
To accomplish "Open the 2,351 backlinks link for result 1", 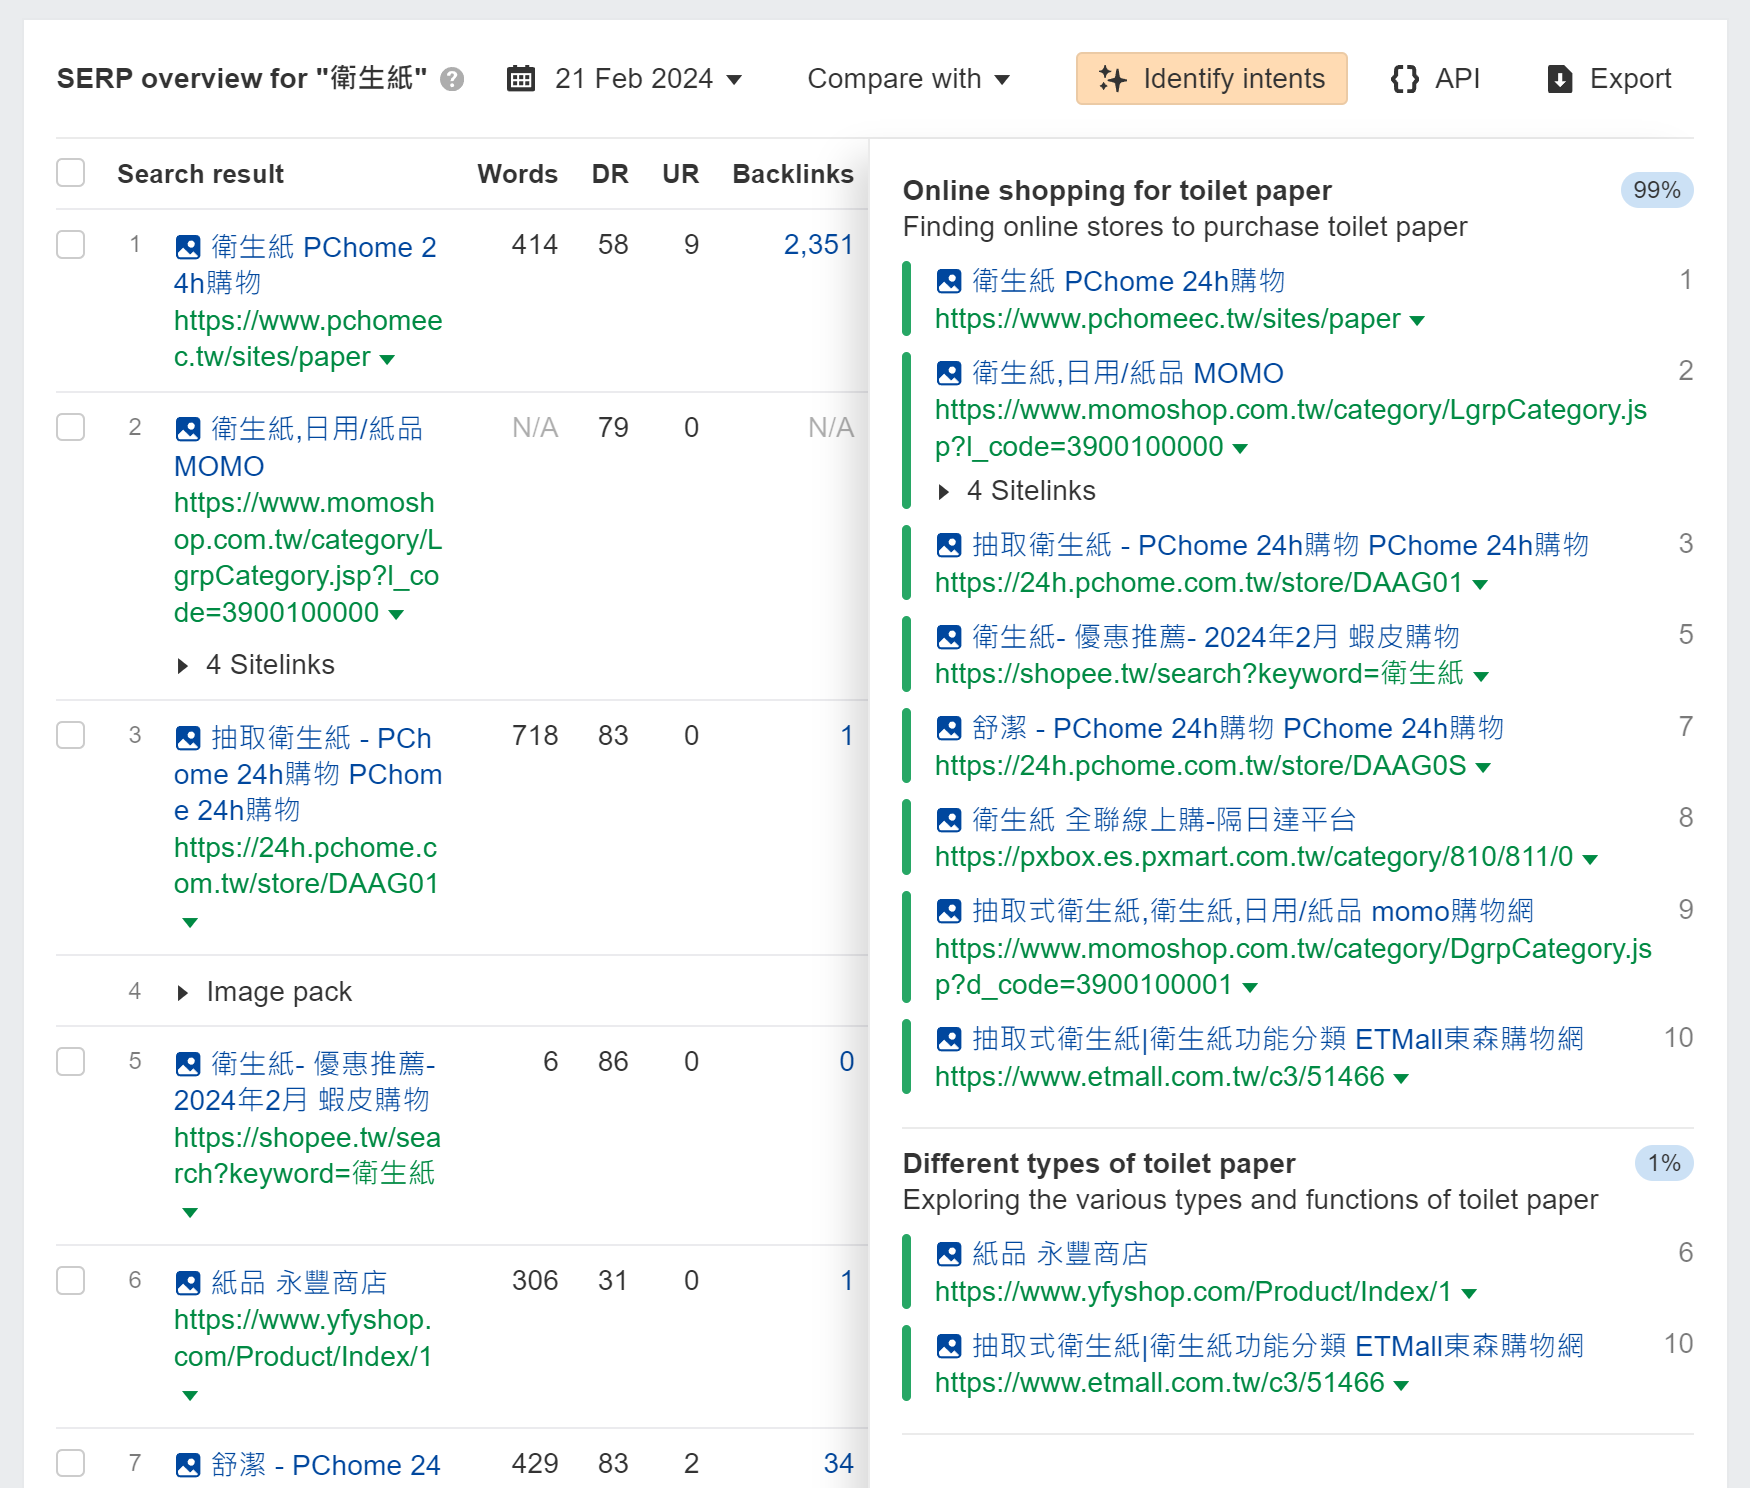I will [818, 245].
